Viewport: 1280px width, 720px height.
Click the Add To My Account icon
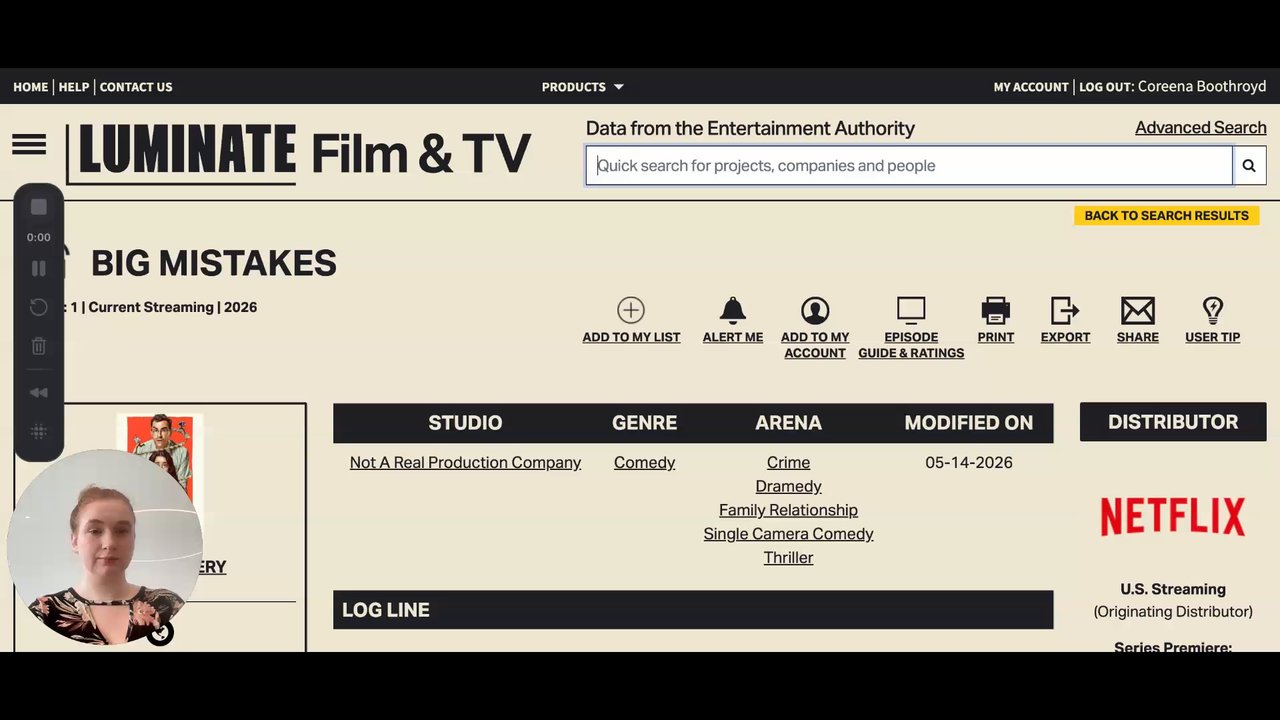tap(815, 310)
